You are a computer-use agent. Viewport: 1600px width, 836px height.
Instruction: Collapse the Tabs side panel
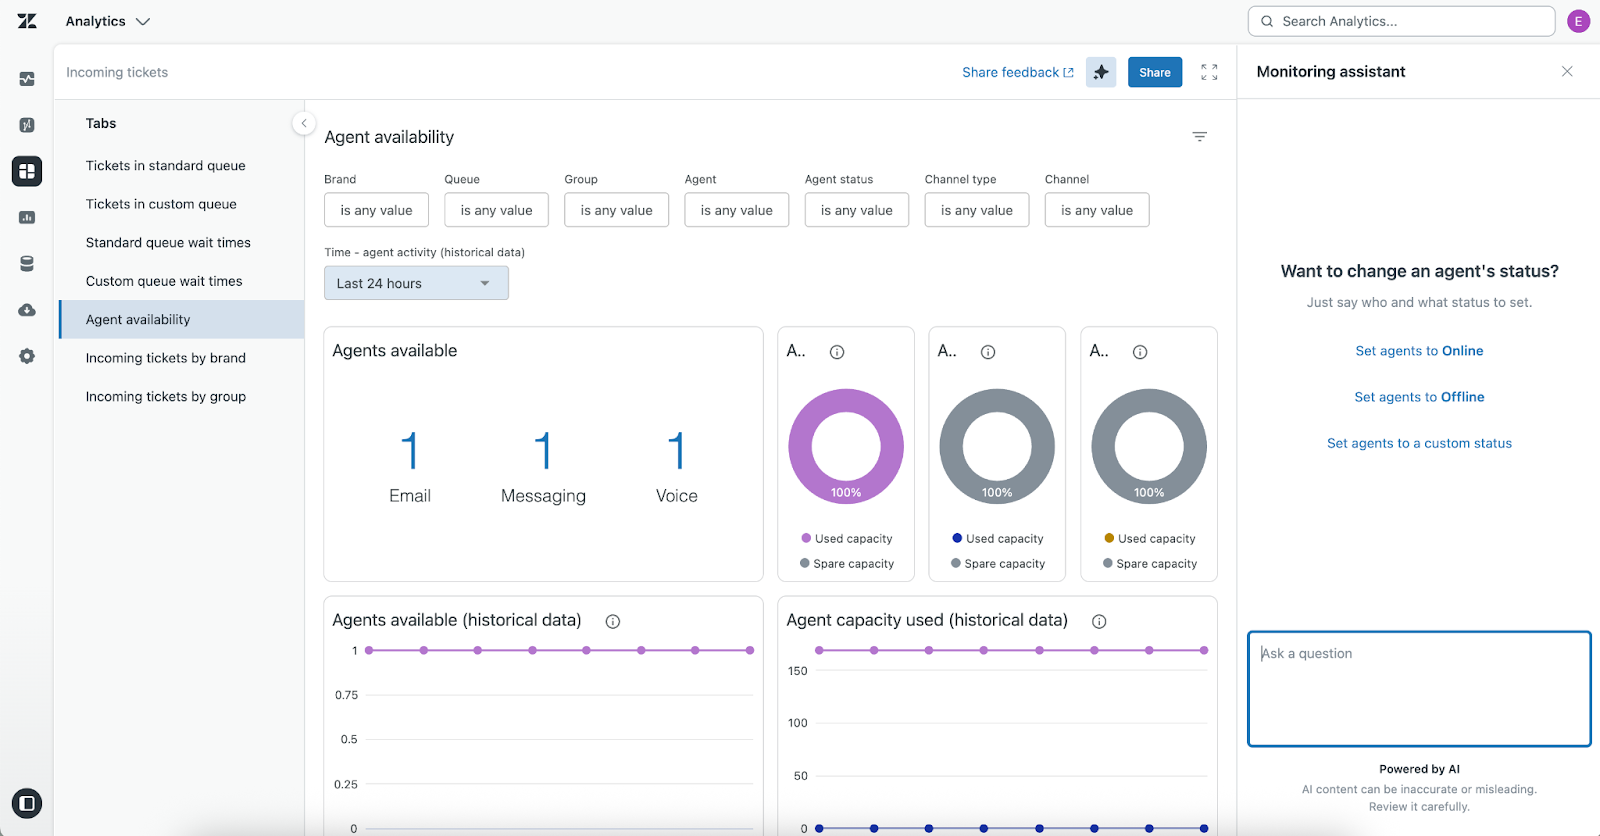tap(304, 123)
